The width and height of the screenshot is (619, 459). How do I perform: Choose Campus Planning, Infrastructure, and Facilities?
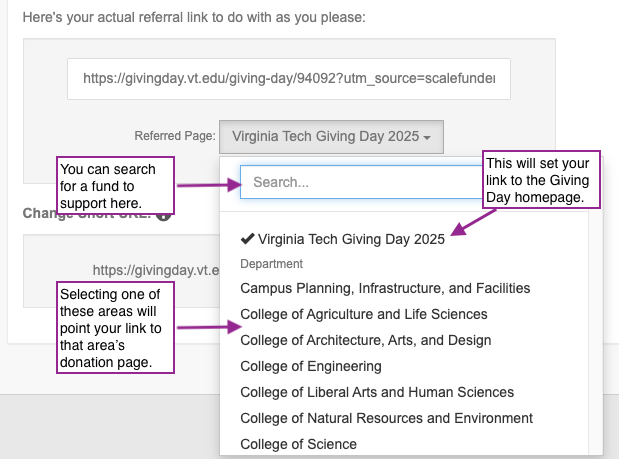click(385, 289)
